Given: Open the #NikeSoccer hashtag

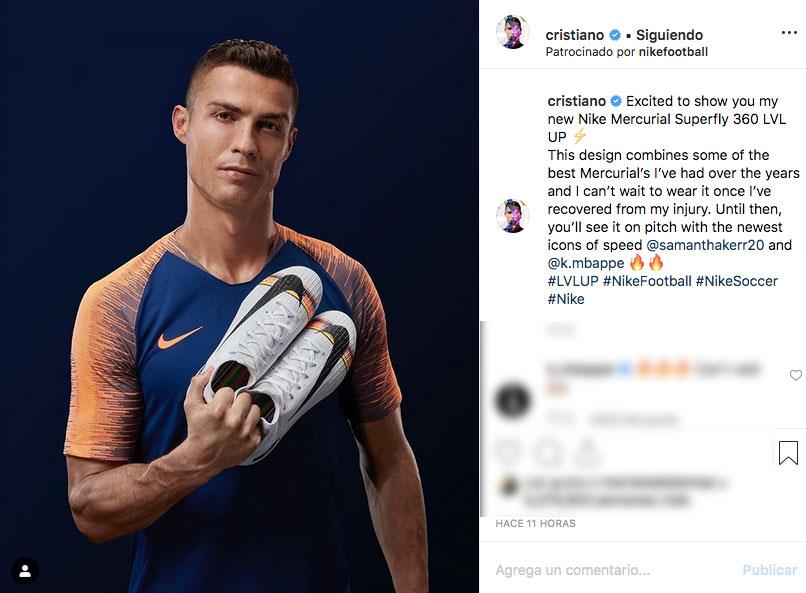Looking at the screenshot, I should coord(737,281).
